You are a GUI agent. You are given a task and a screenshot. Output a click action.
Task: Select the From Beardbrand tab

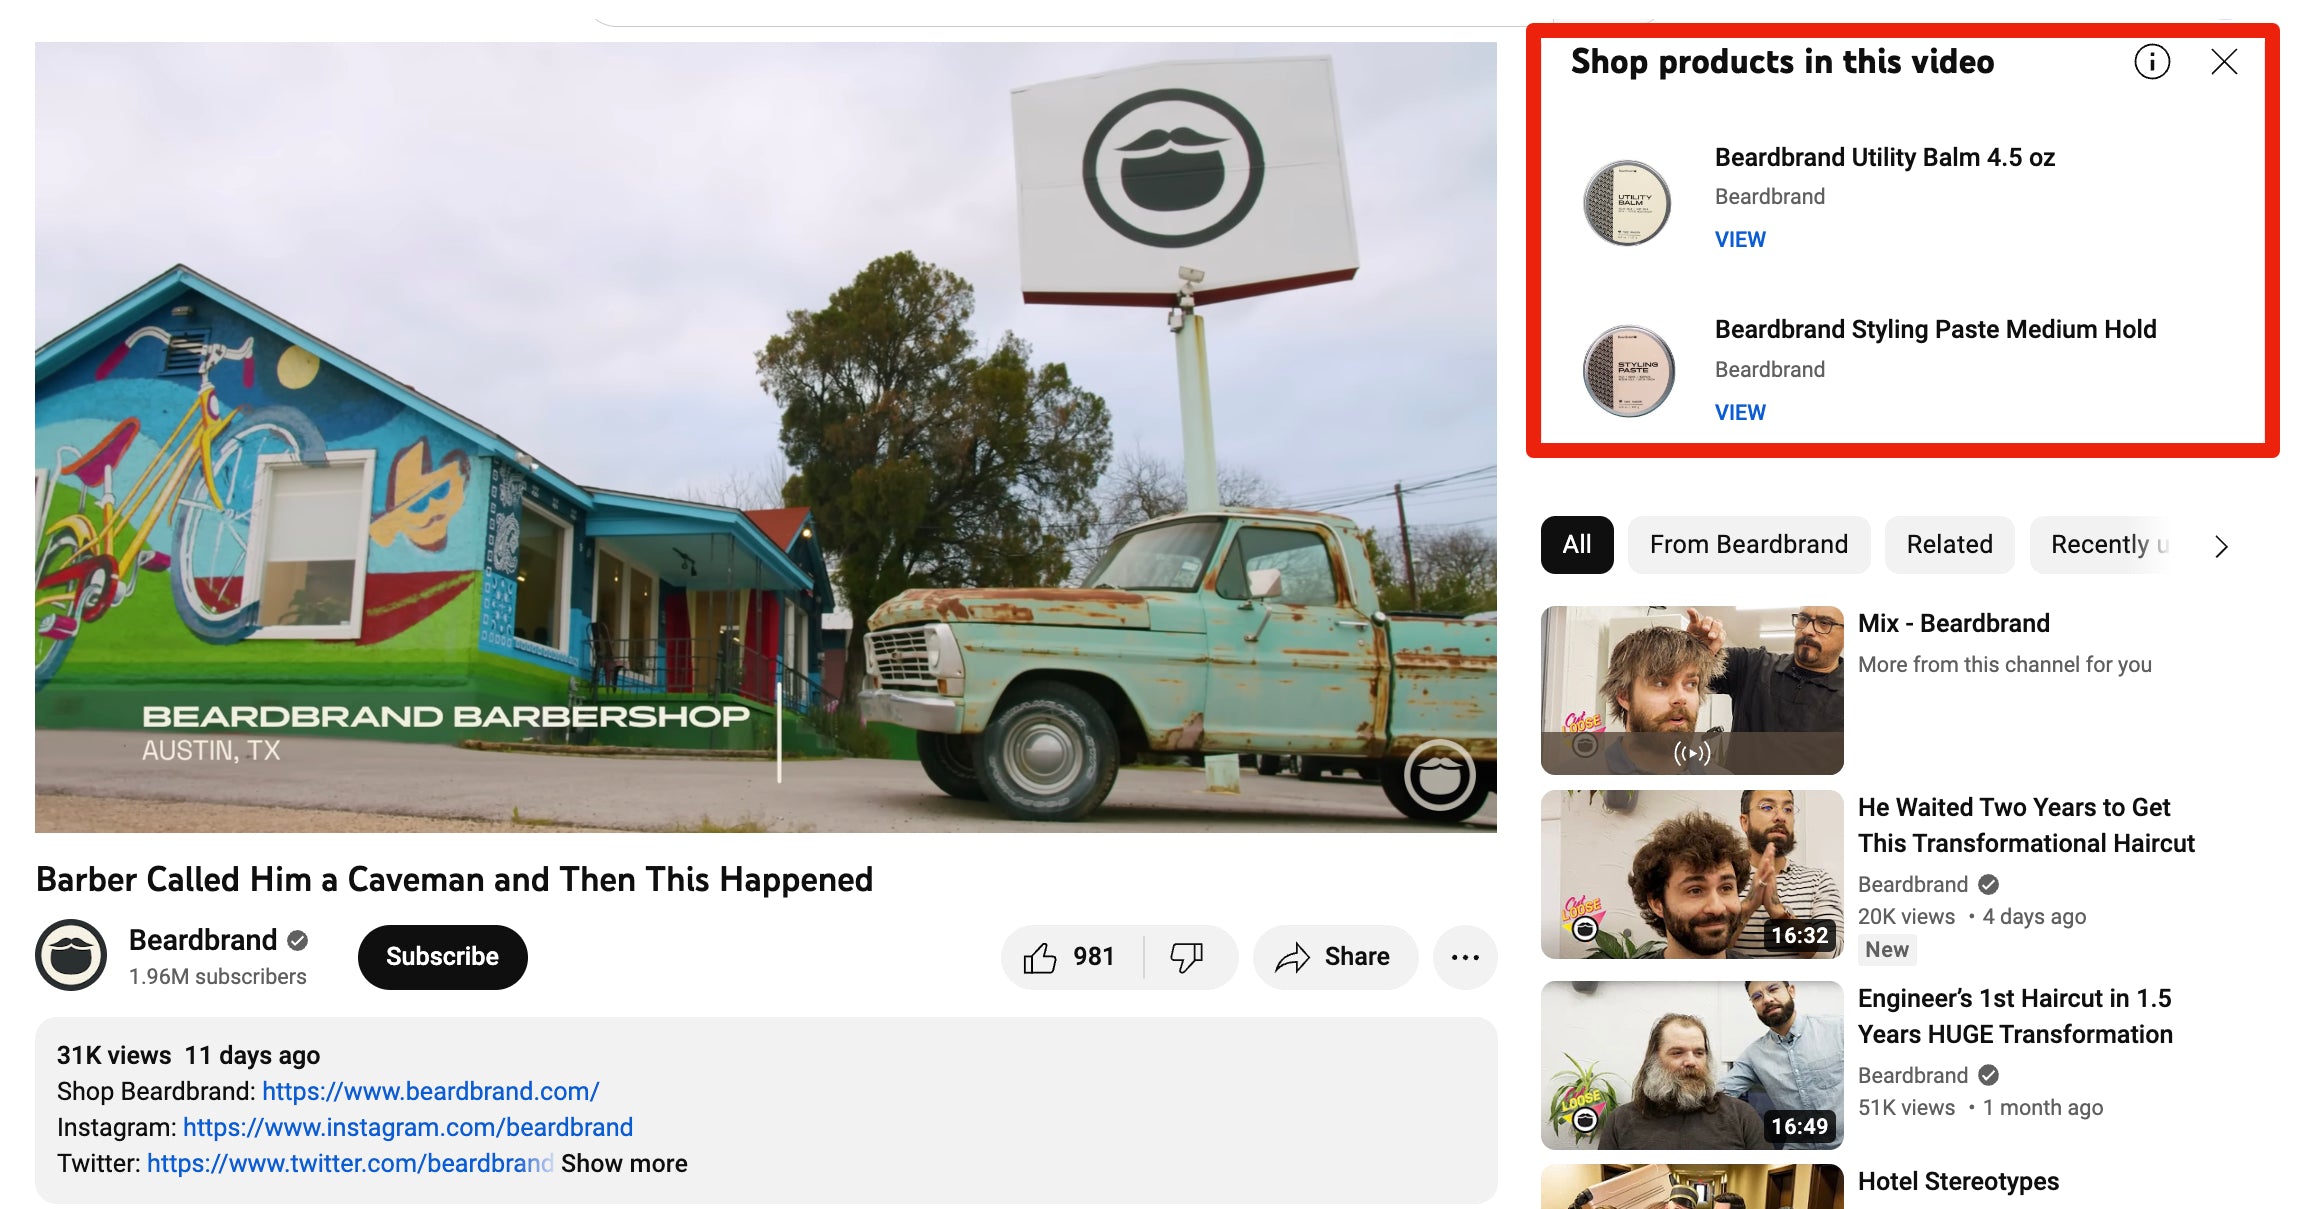1748,544
